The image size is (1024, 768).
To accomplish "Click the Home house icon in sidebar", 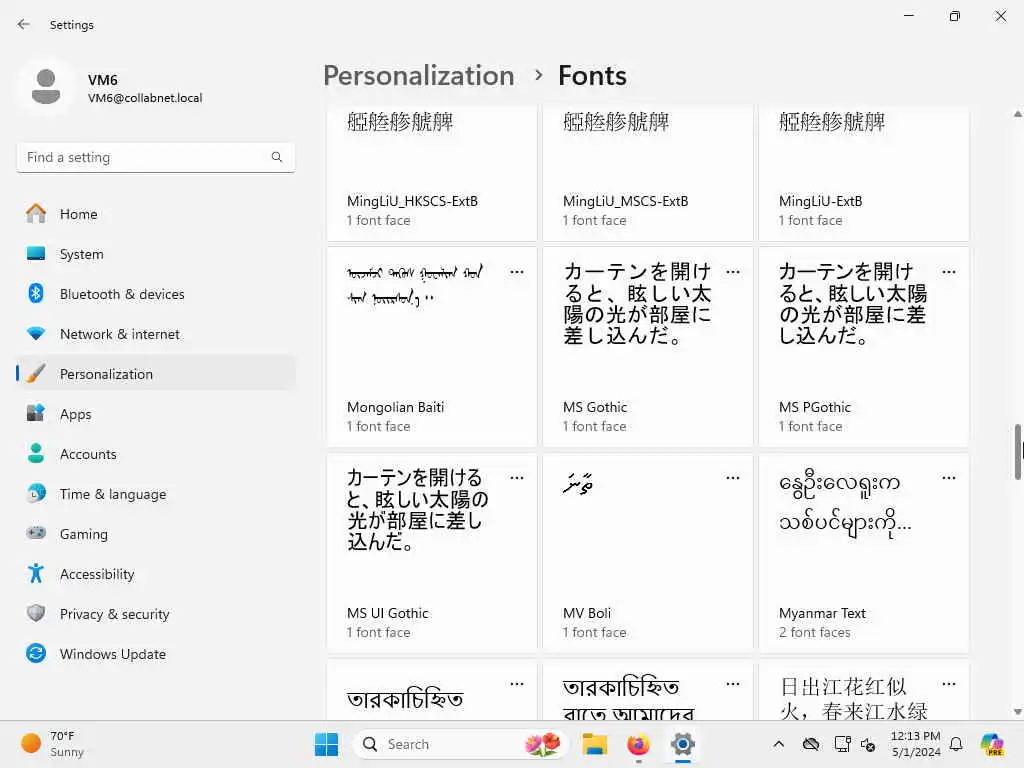I will click(x=36, y=214).
